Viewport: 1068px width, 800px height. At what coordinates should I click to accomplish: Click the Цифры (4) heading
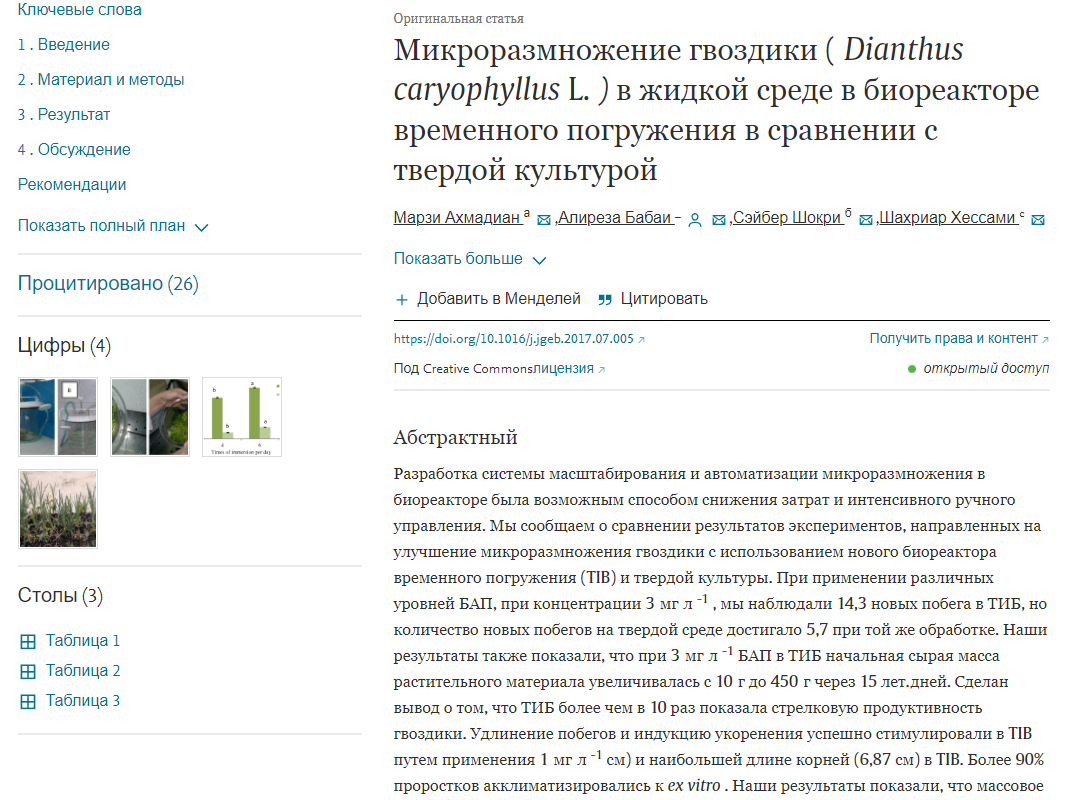click(x=64, y=345)
